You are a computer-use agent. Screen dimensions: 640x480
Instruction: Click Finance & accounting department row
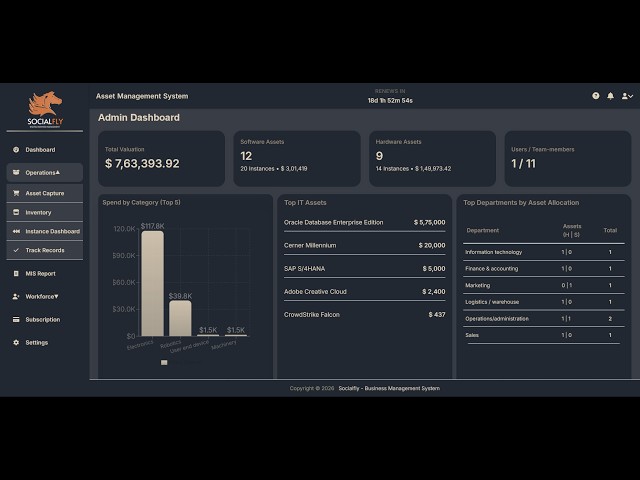(x=544, y=269)
